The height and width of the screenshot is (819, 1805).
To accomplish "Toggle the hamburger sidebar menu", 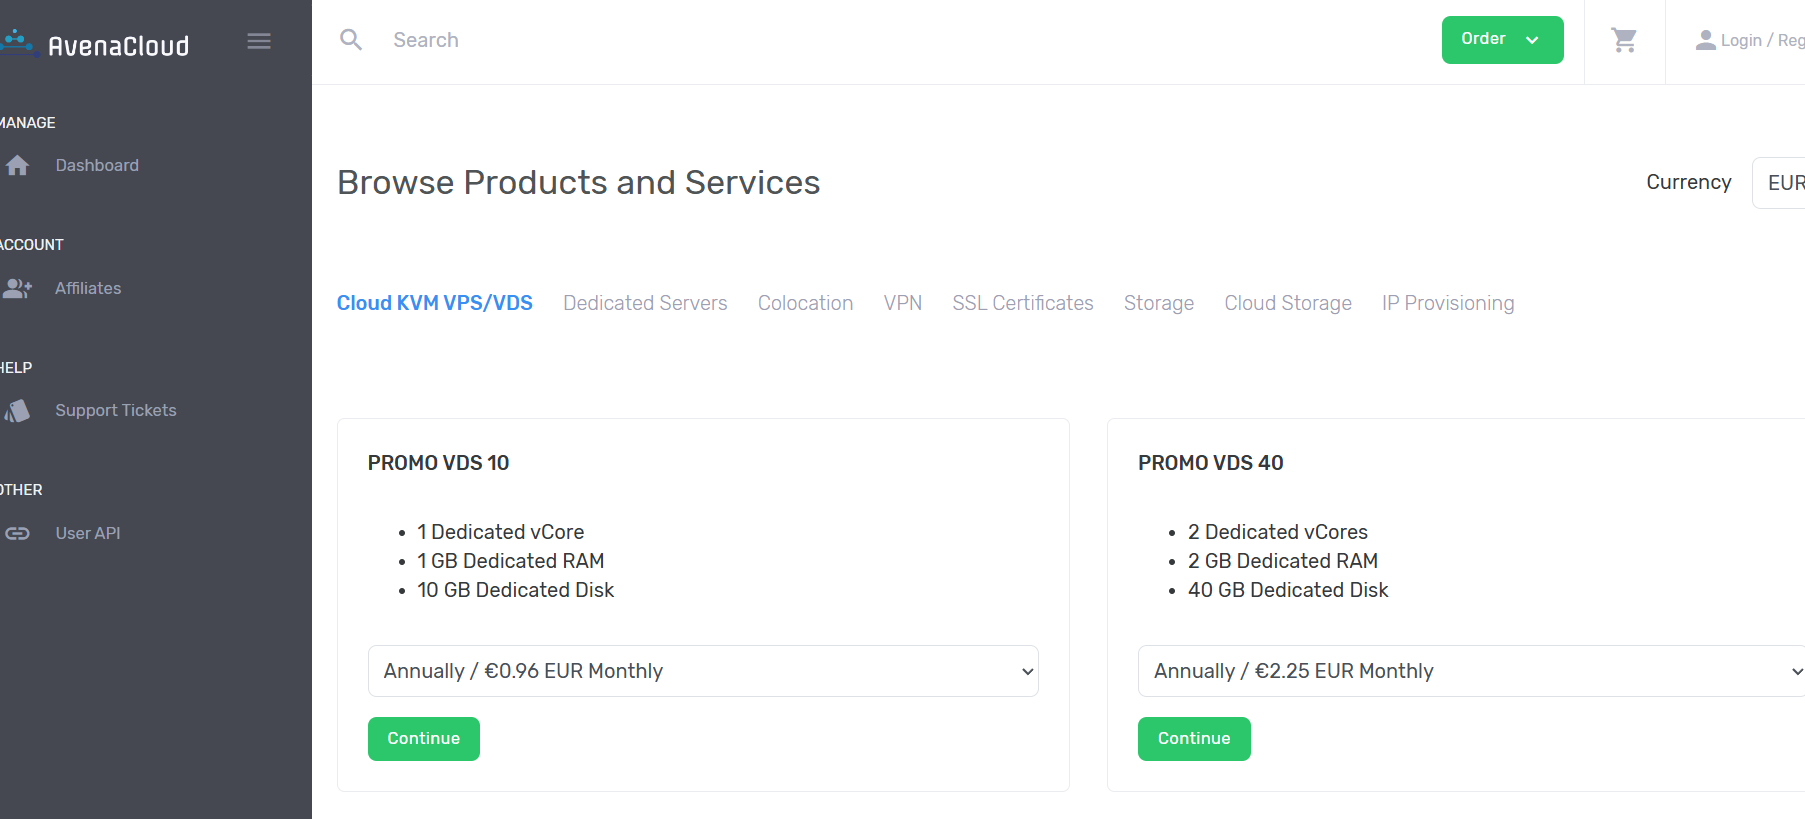I will coord(259,41).
